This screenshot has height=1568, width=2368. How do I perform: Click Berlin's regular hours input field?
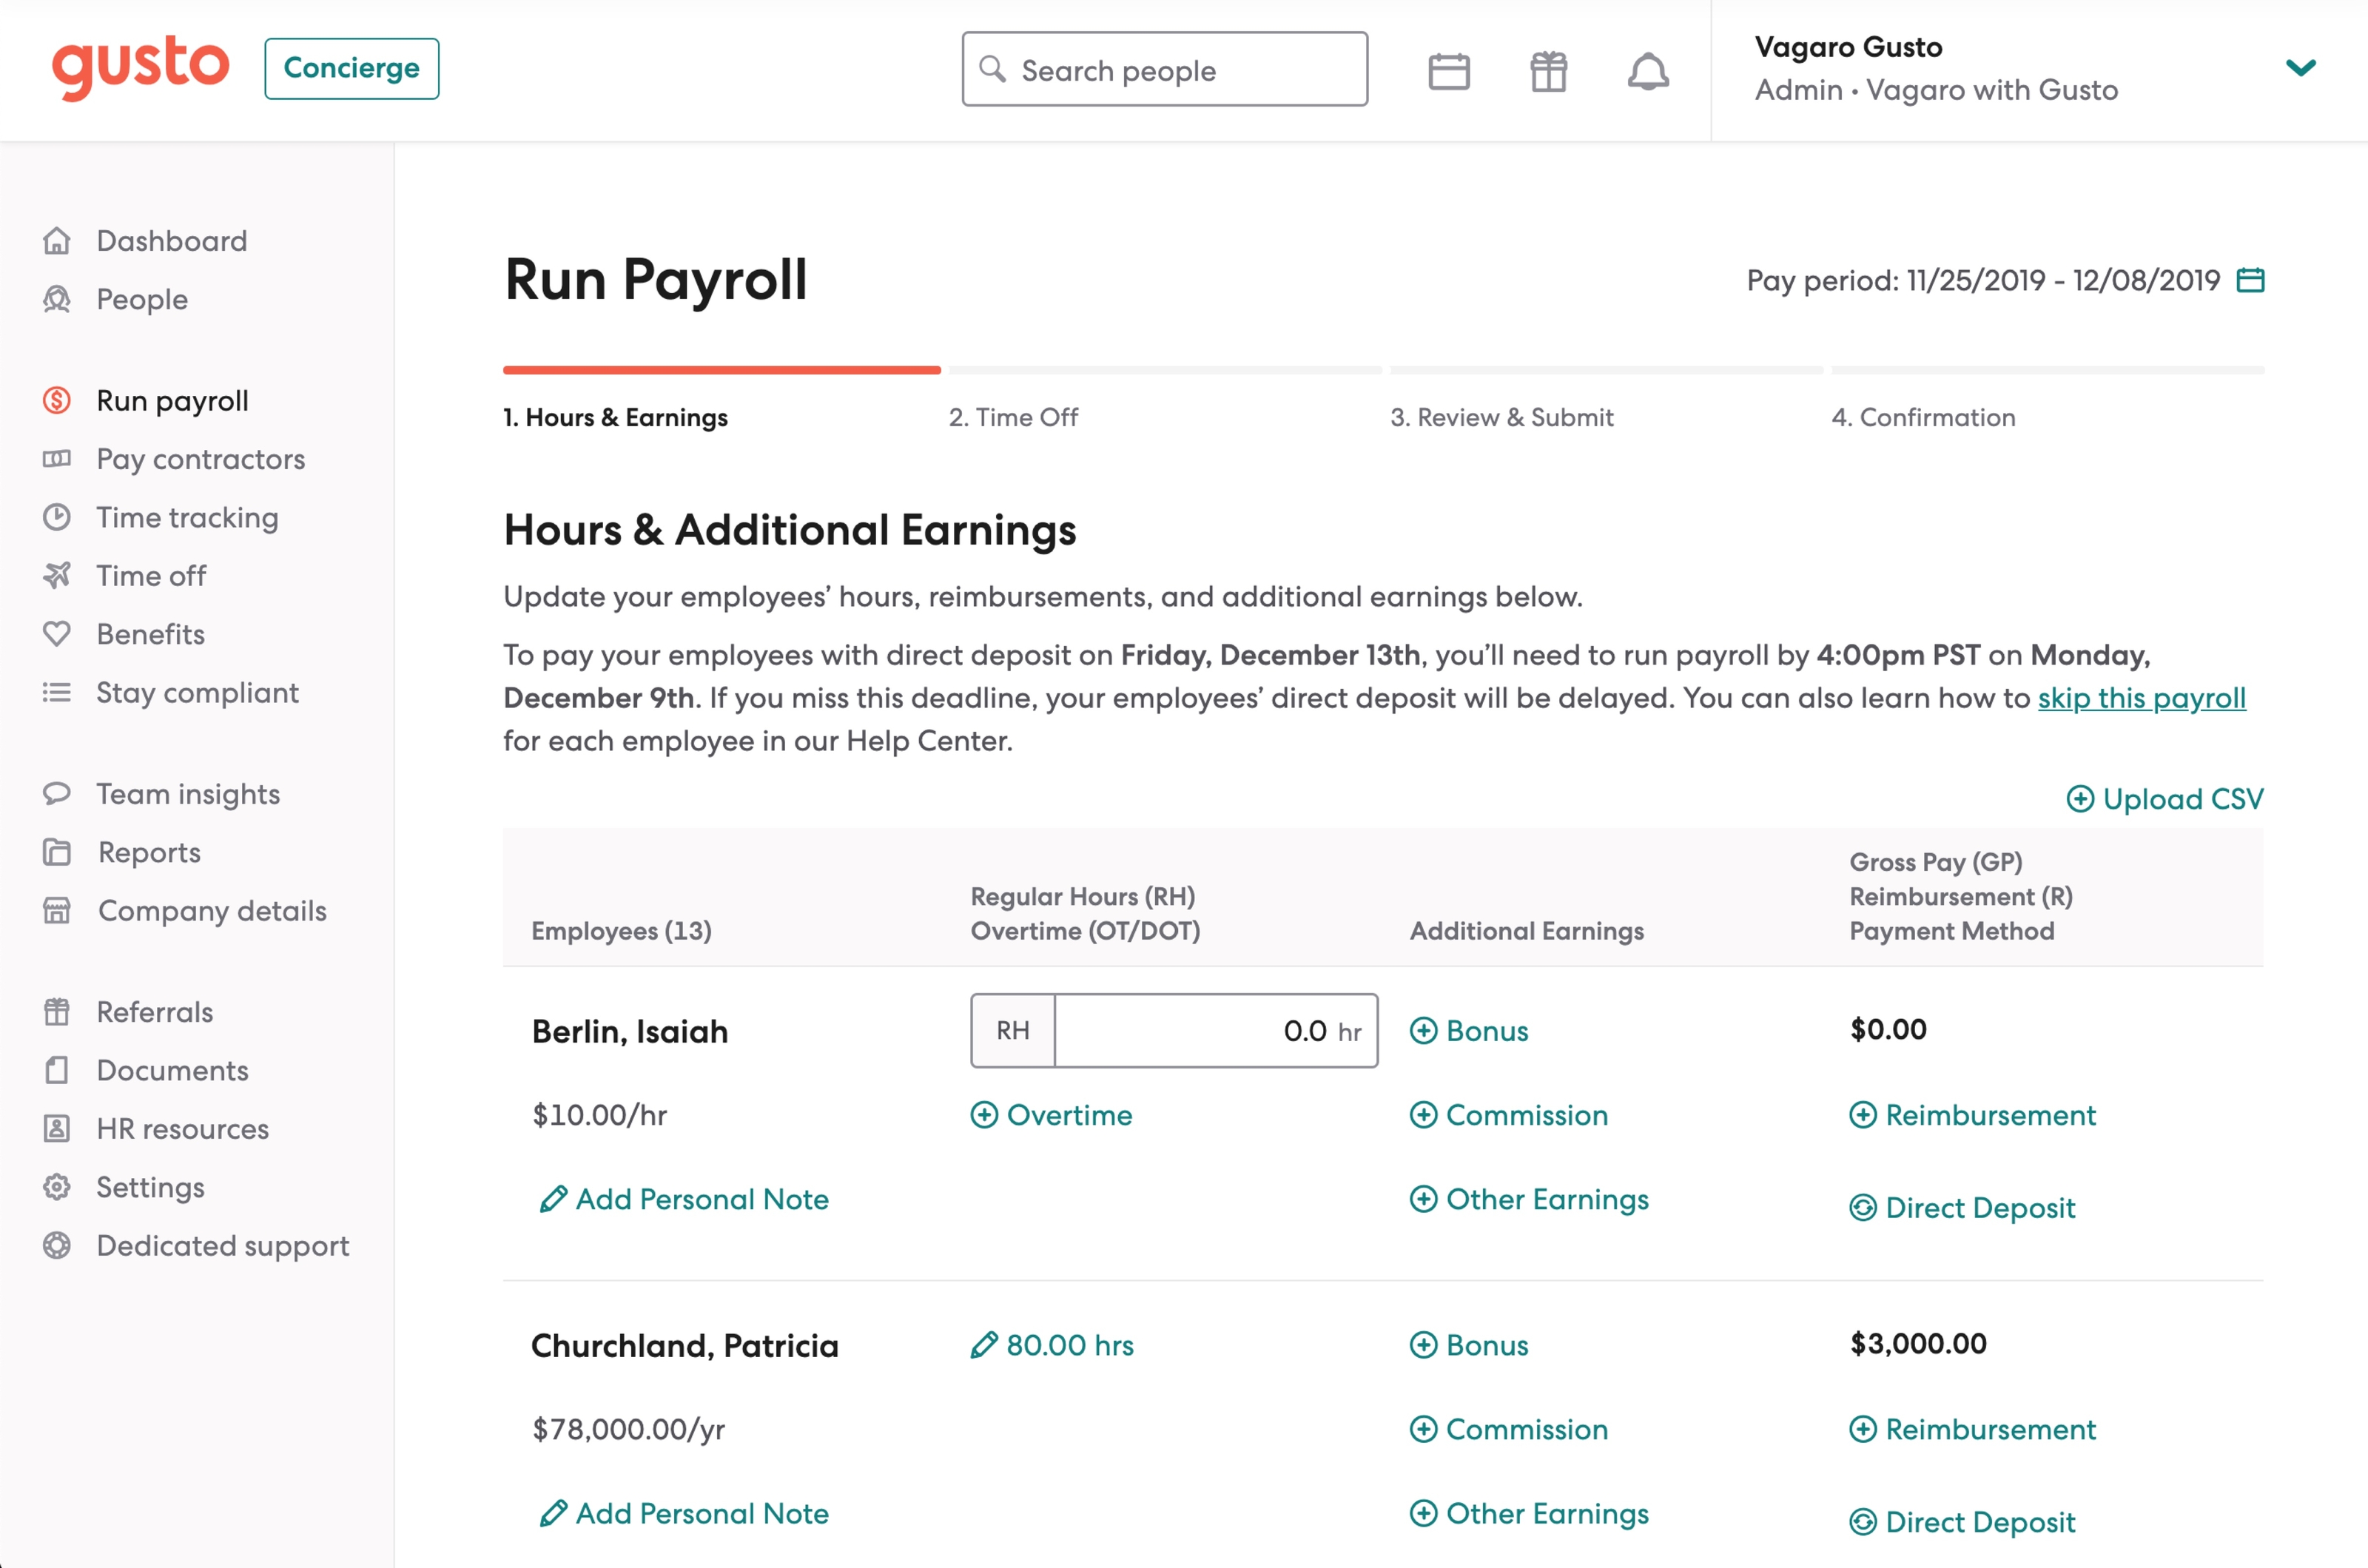click(x=1215, y=1030)
